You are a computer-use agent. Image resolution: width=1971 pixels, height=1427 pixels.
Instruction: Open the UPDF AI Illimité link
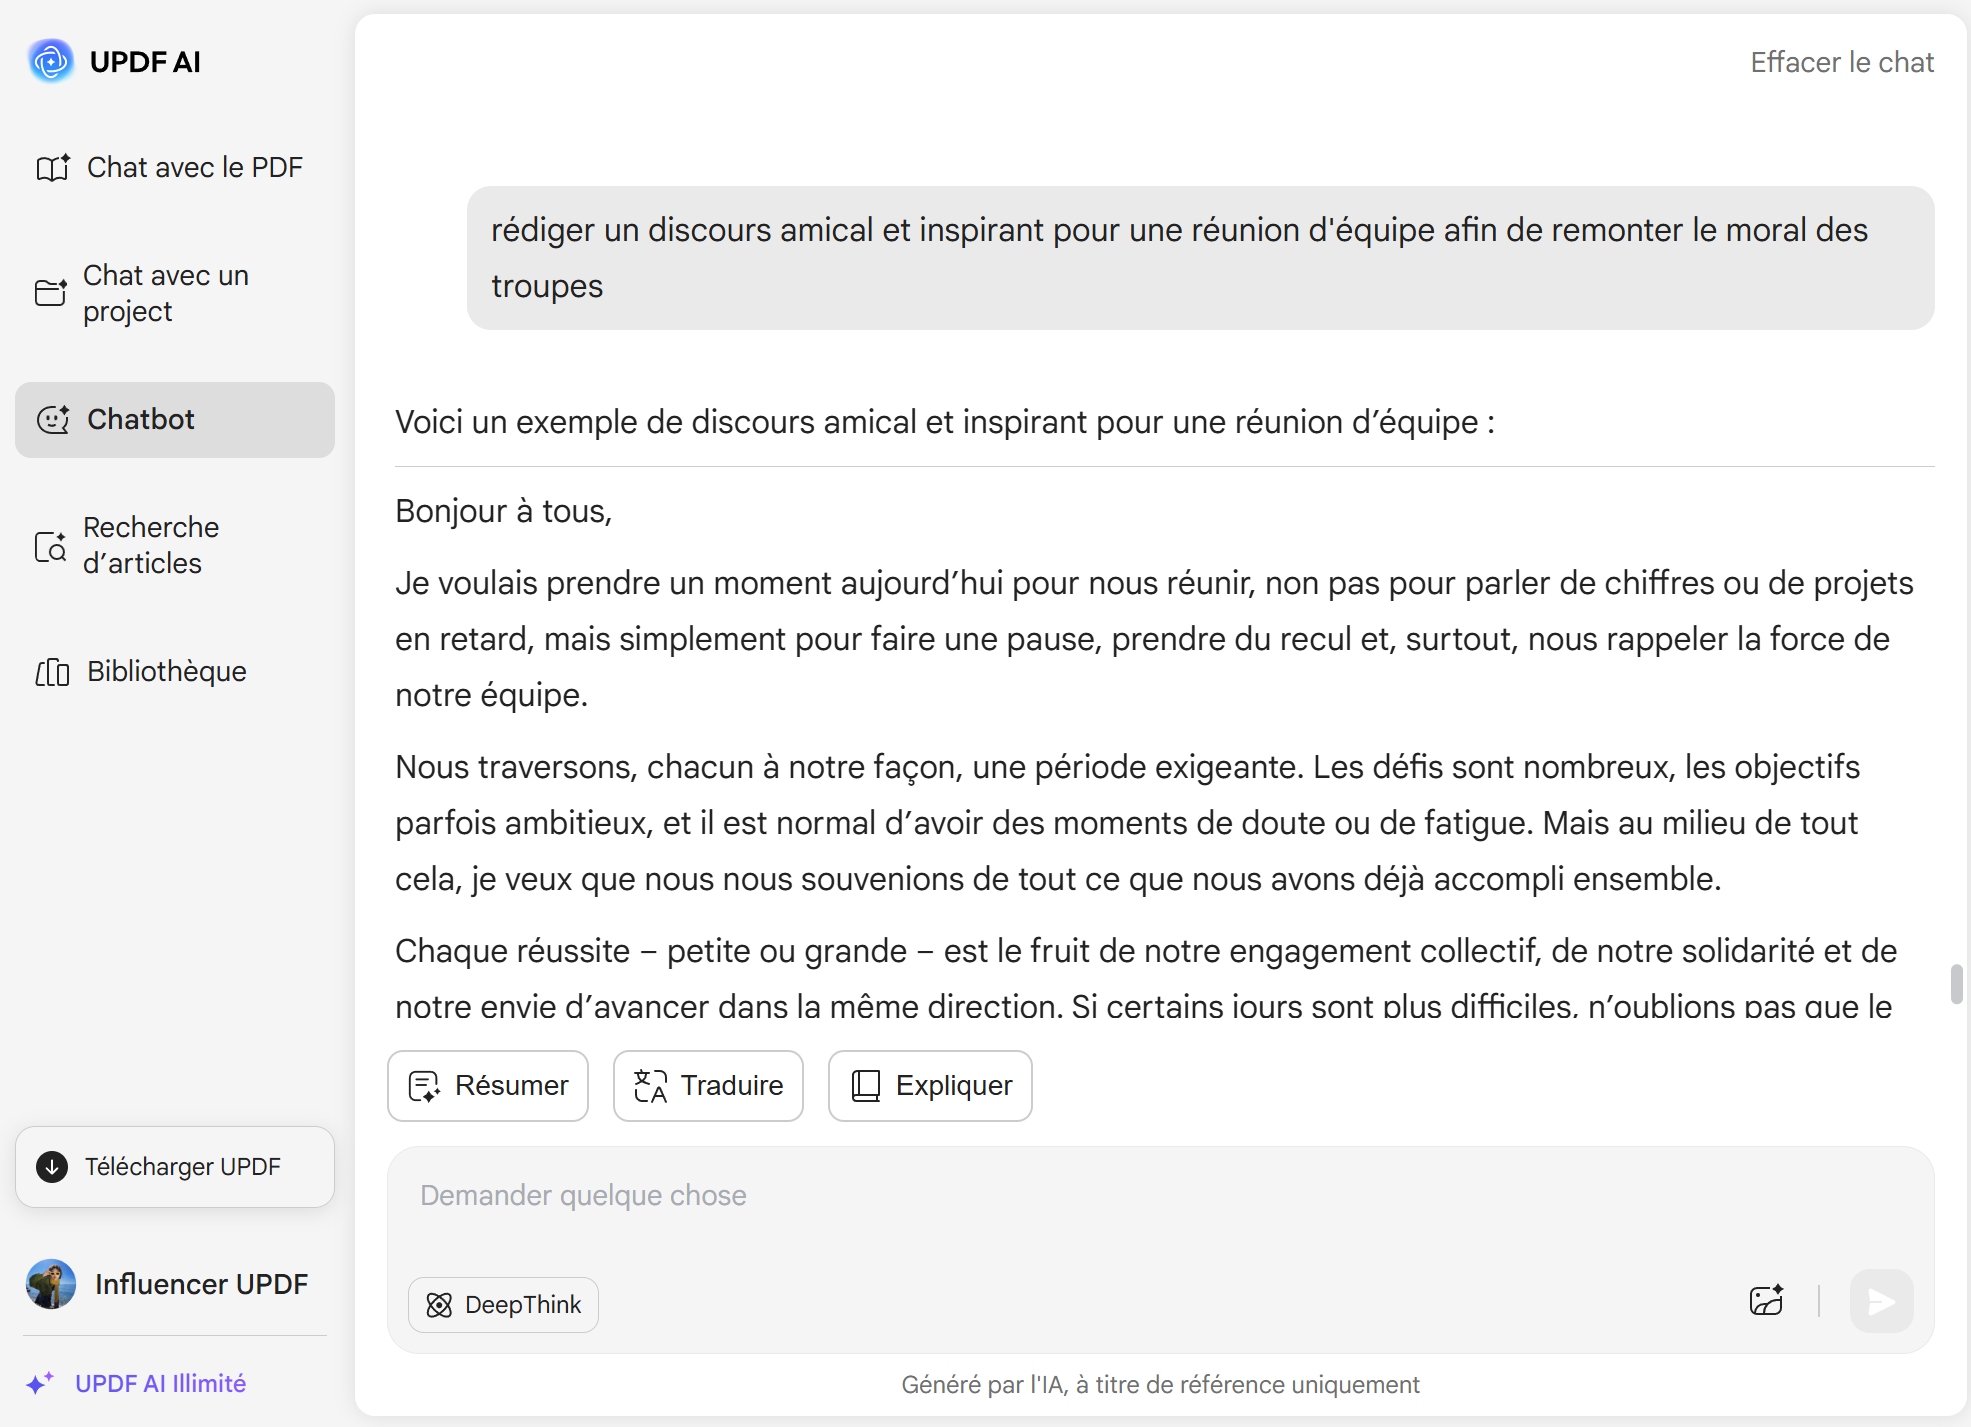point(160,1383)
